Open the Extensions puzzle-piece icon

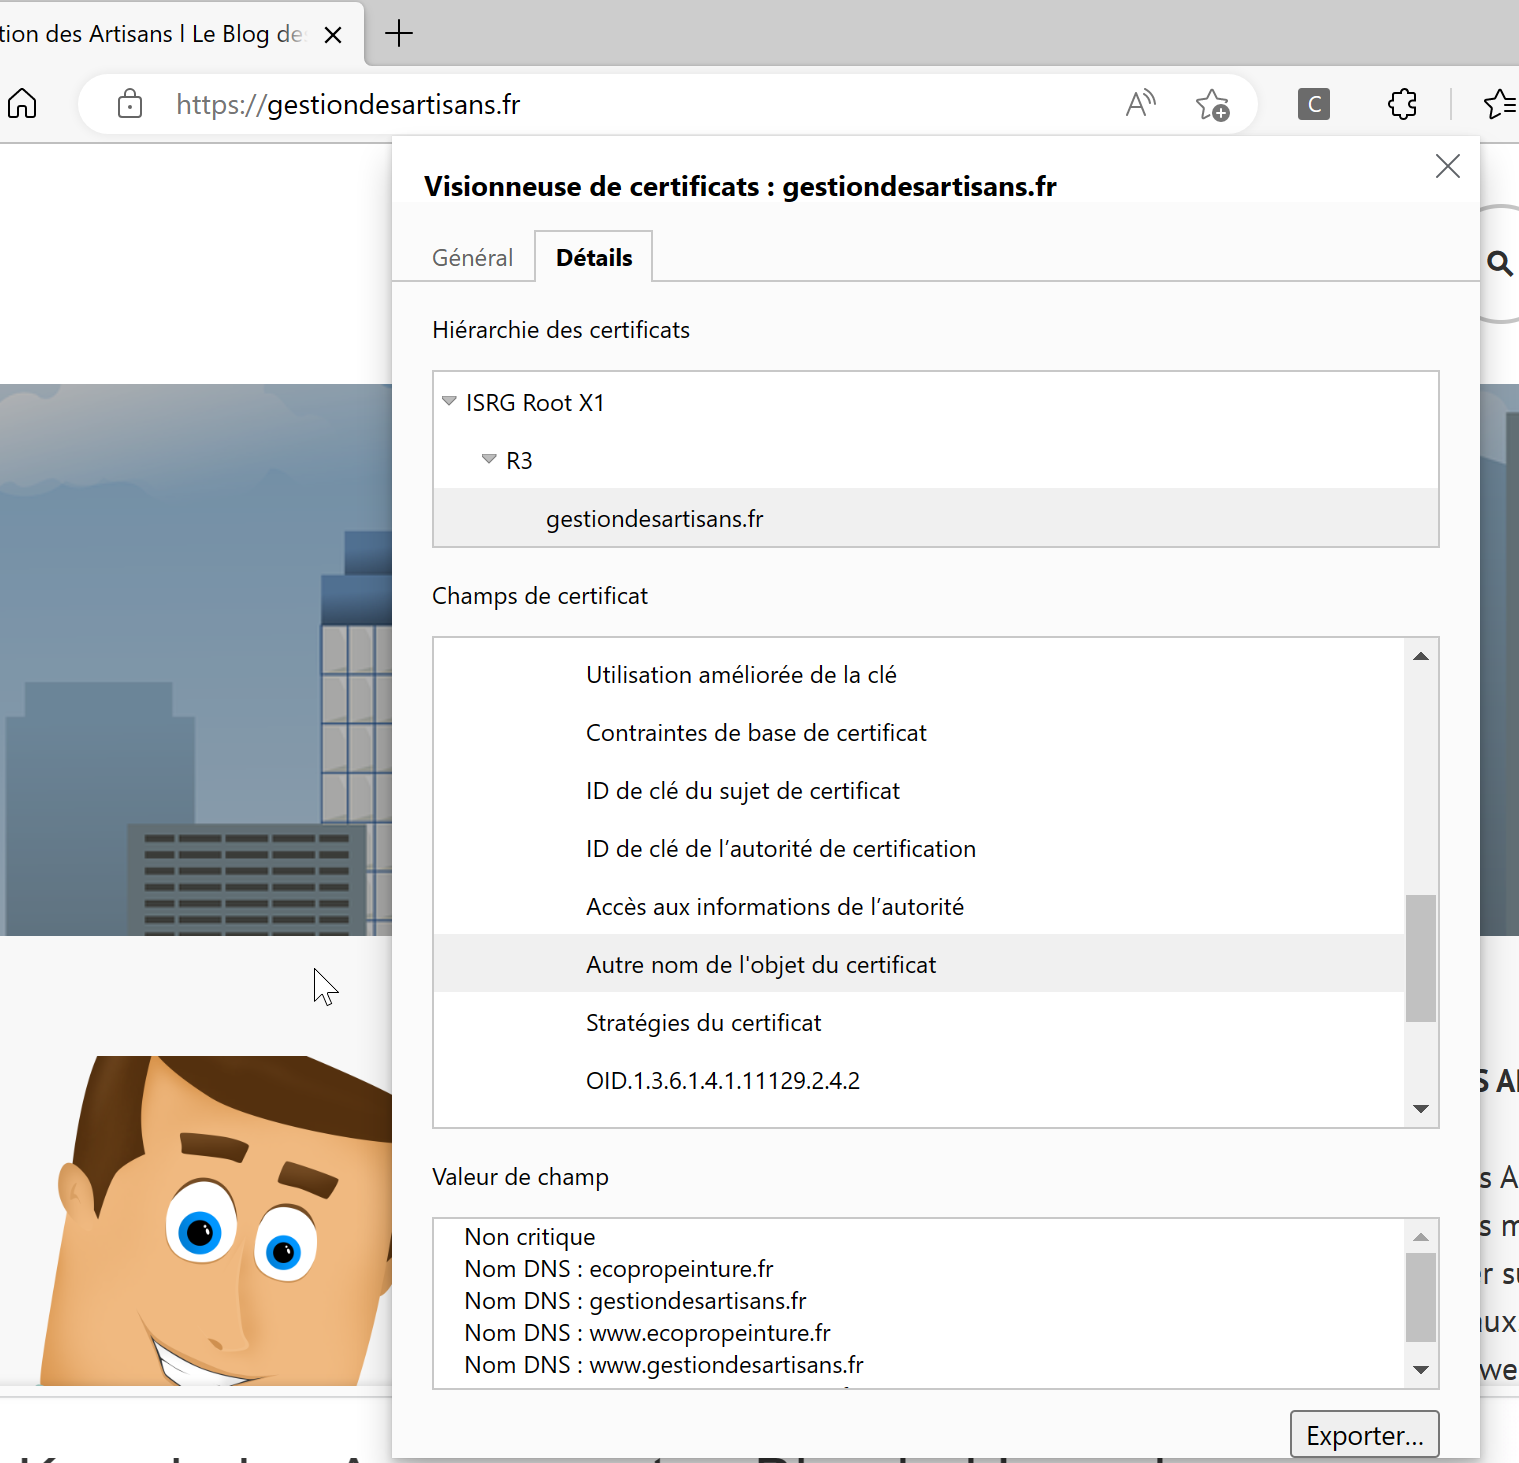pyautogui.click(x=1402, y=104)
